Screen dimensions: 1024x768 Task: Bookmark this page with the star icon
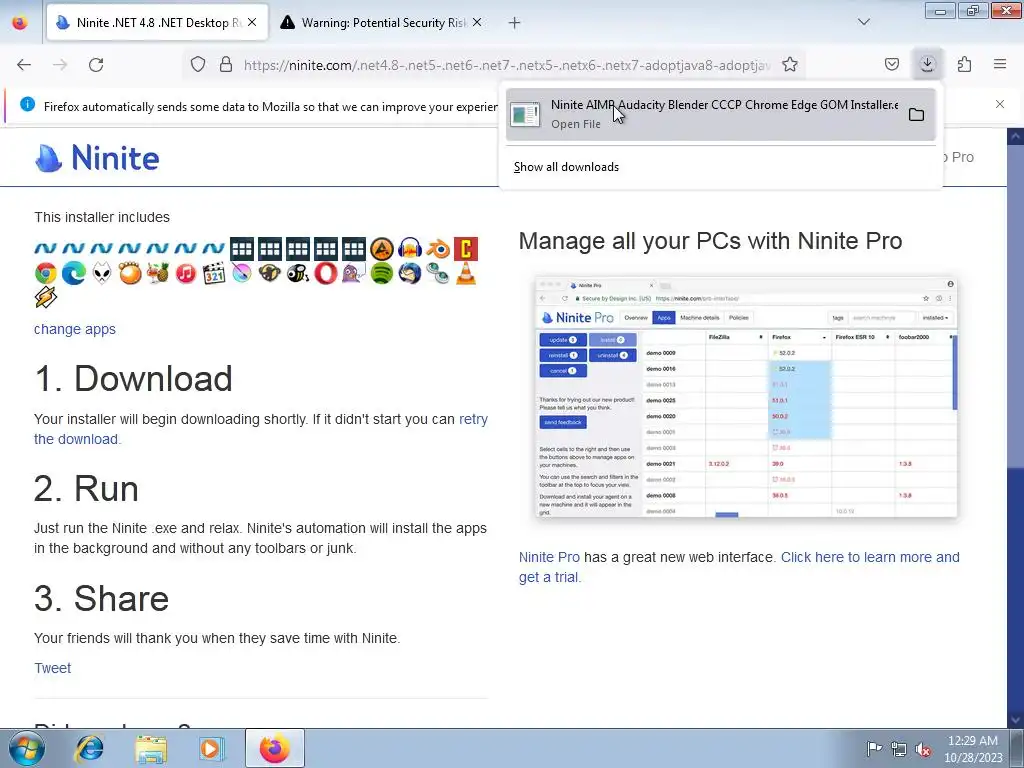point(790,64)
